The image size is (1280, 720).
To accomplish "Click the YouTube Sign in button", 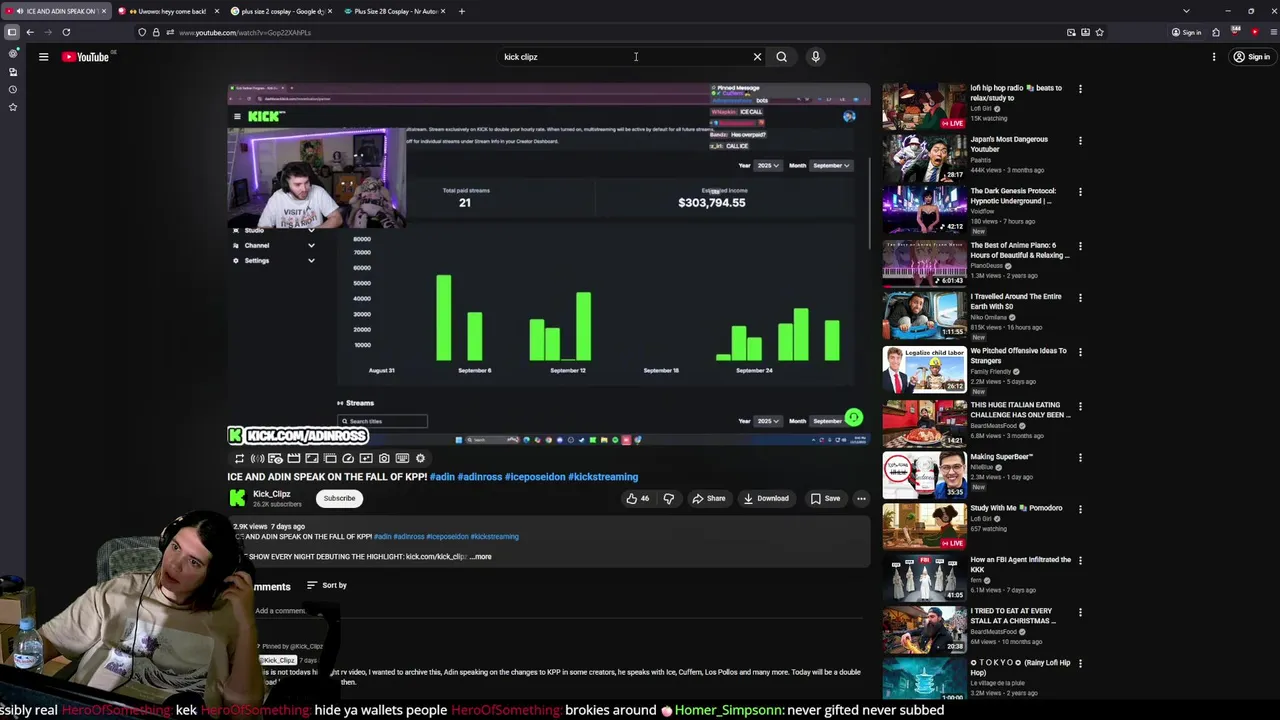I will pos(1252,57).
